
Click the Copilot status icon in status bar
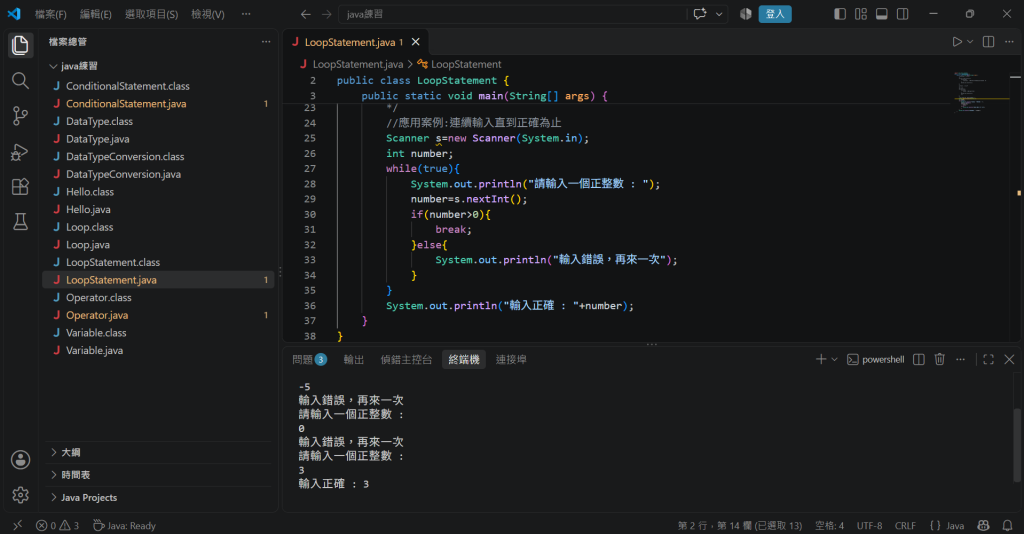(983, 526)
